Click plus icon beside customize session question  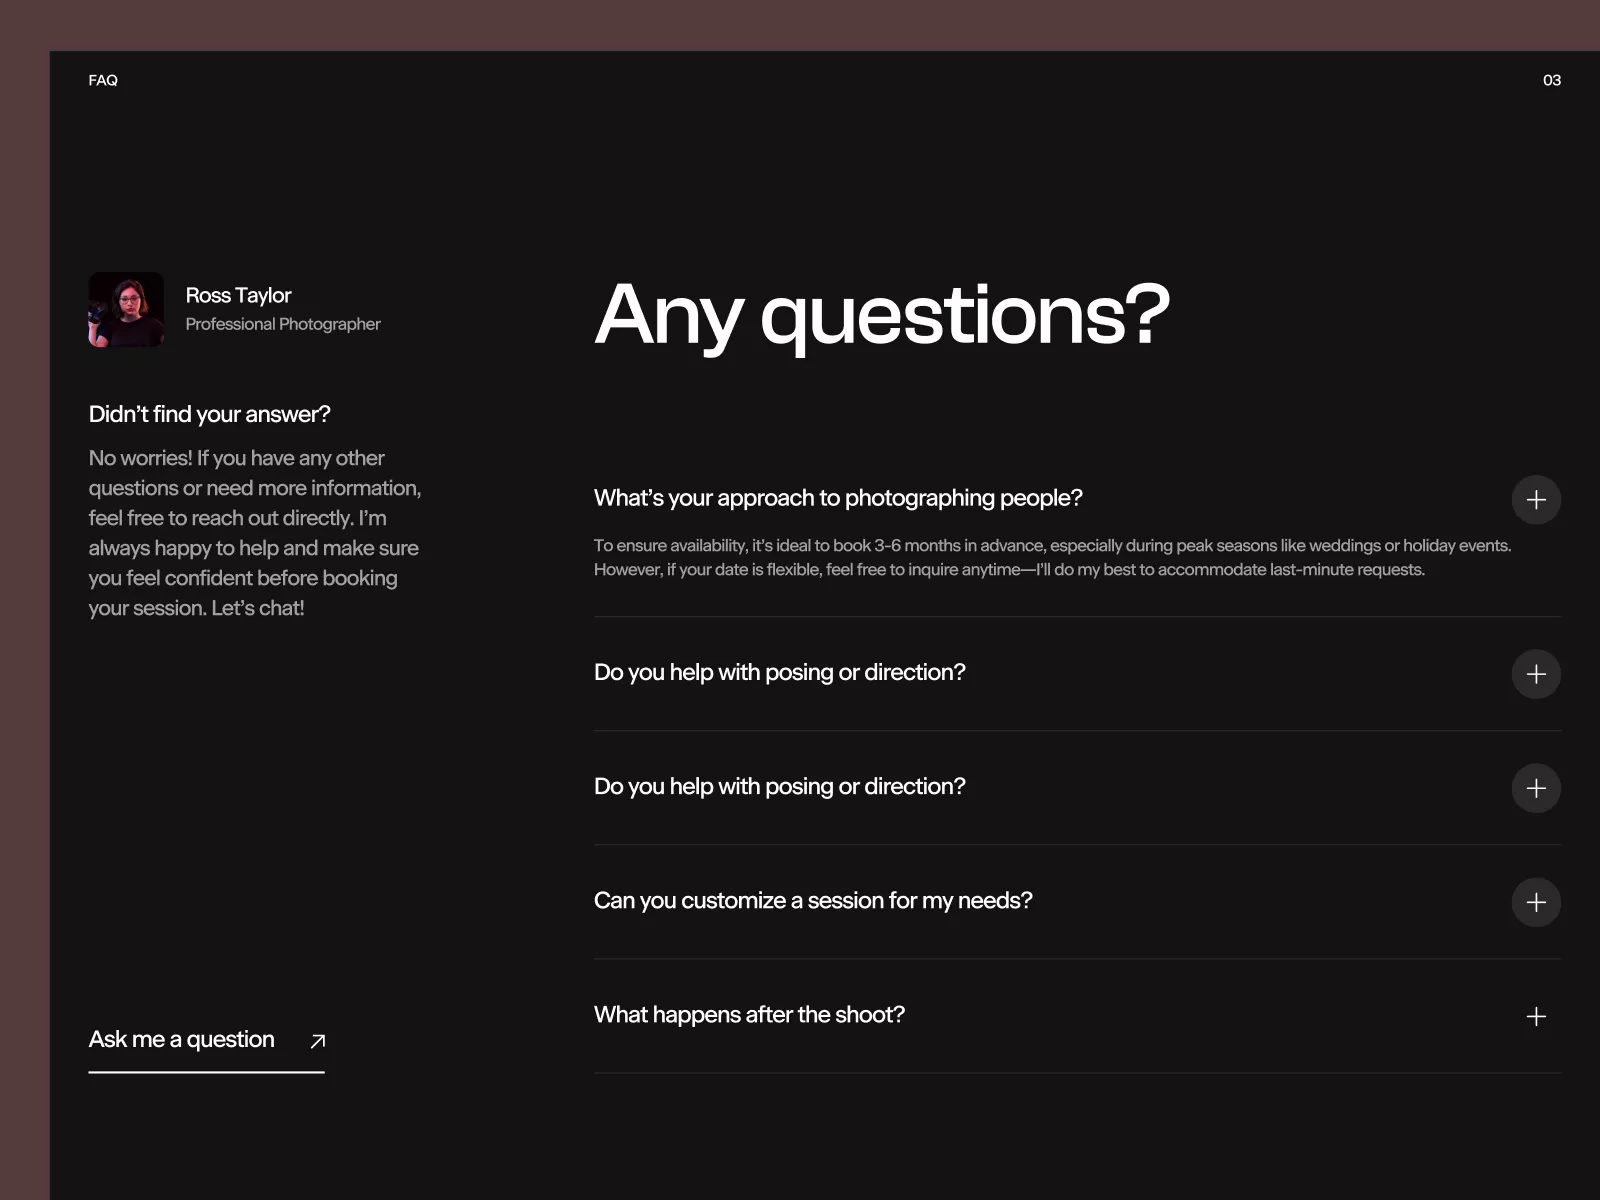[x=1536, y=902]
